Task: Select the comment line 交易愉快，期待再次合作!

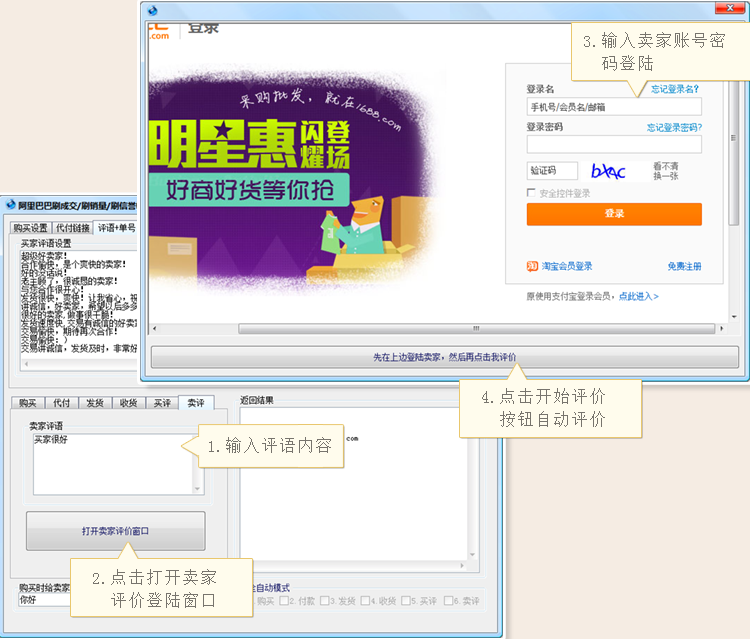Action: [x=69, y=331]
